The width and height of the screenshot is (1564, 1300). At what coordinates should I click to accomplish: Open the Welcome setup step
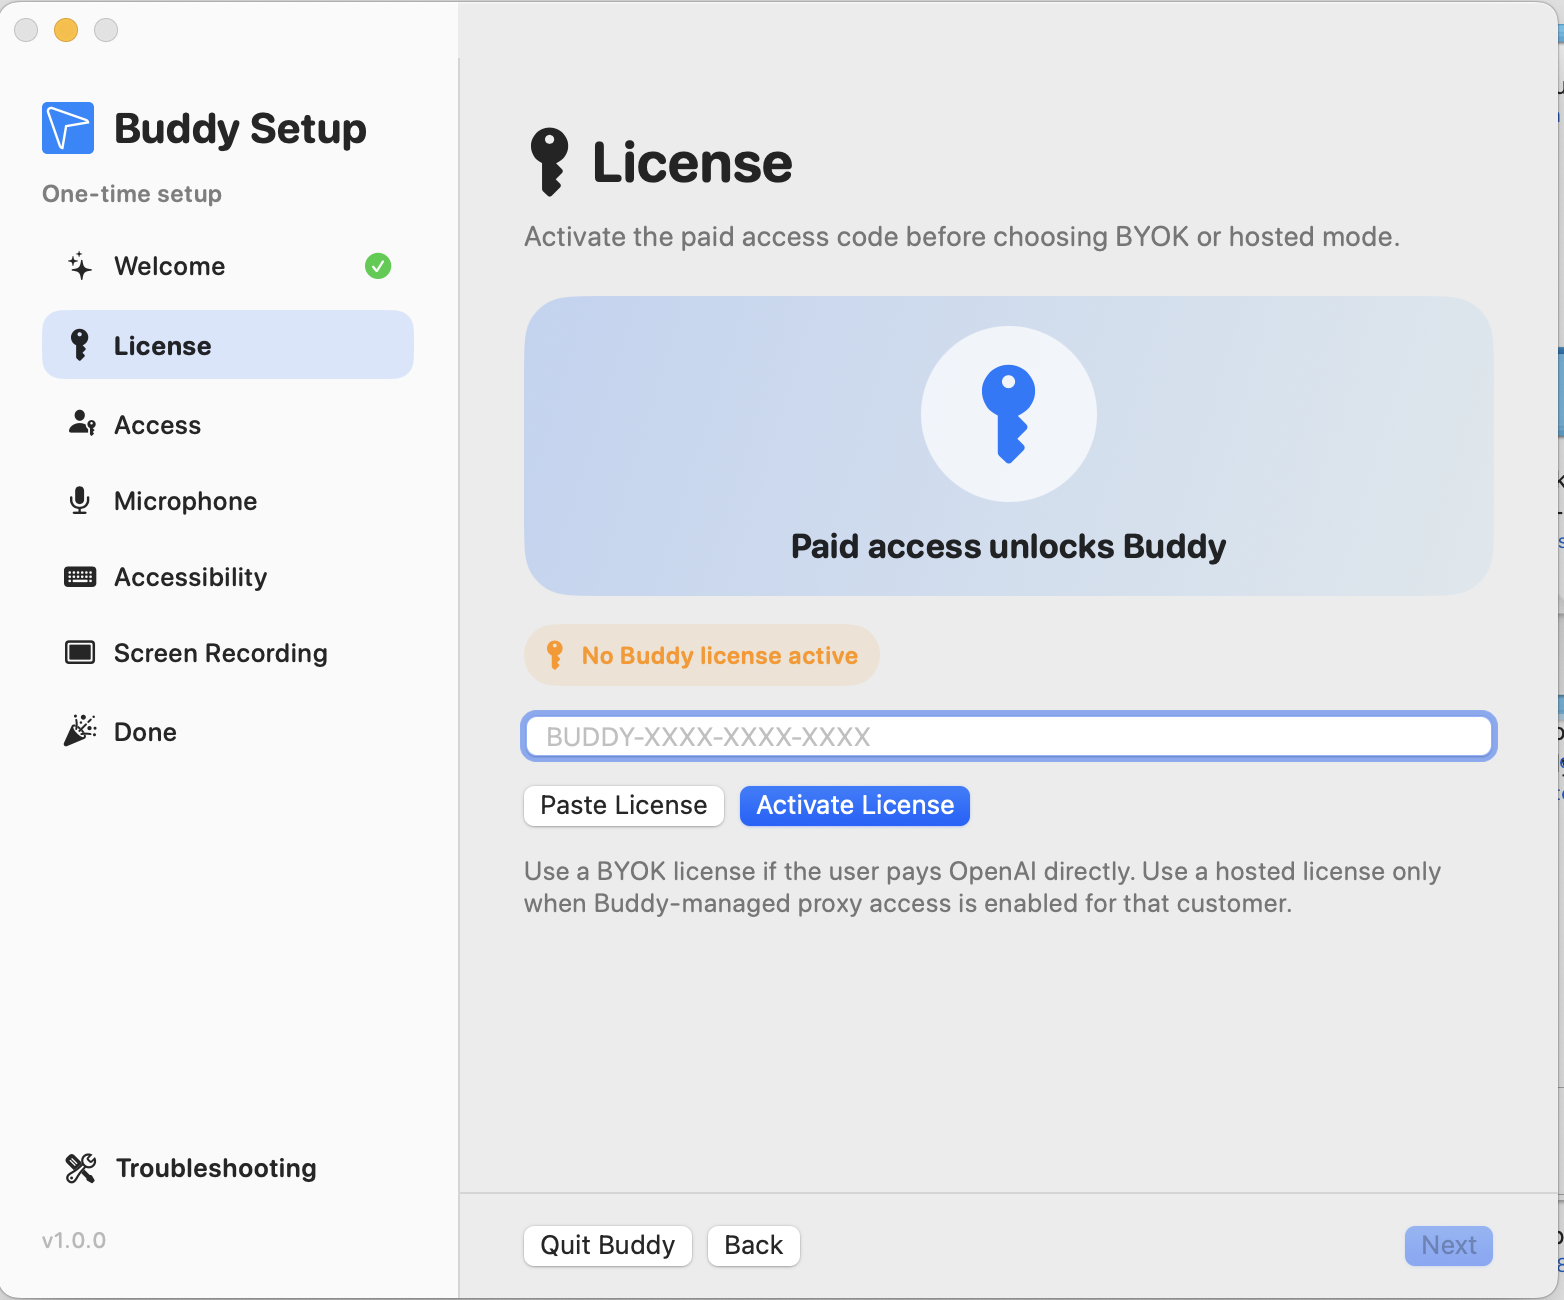pos(228,266)
